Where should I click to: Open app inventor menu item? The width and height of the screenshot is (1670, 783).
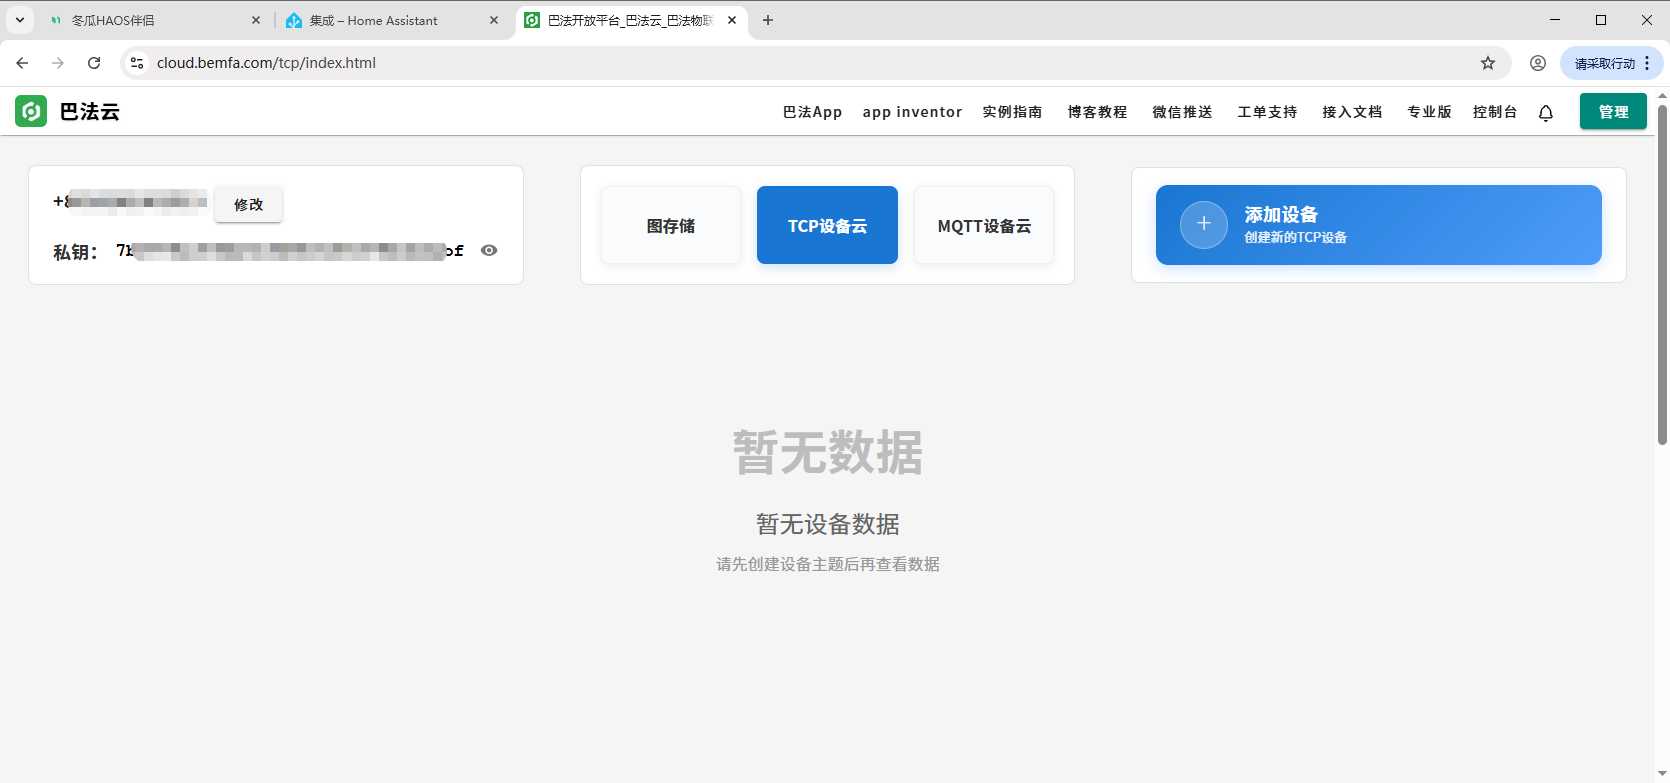[912, 112]
